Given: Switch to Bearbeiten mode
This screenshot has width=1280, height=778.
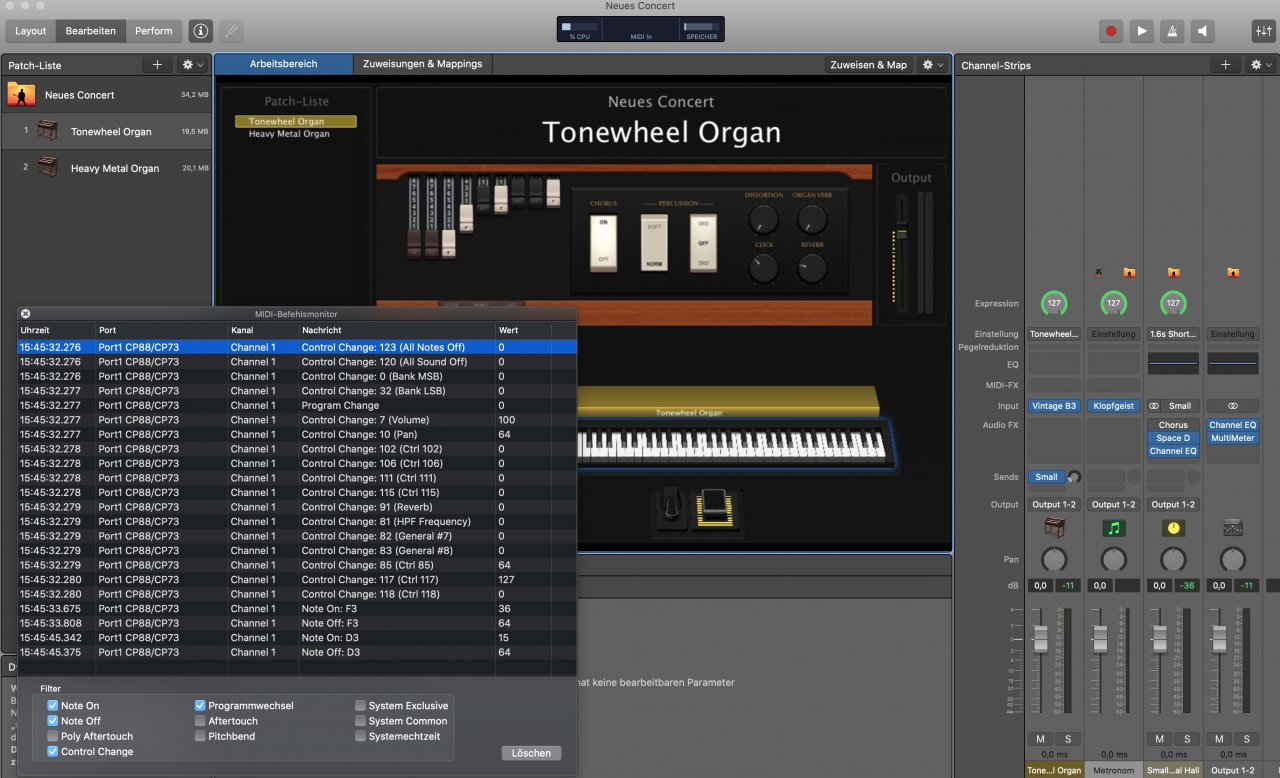Looking at the screenshot, I should (90, 31).
